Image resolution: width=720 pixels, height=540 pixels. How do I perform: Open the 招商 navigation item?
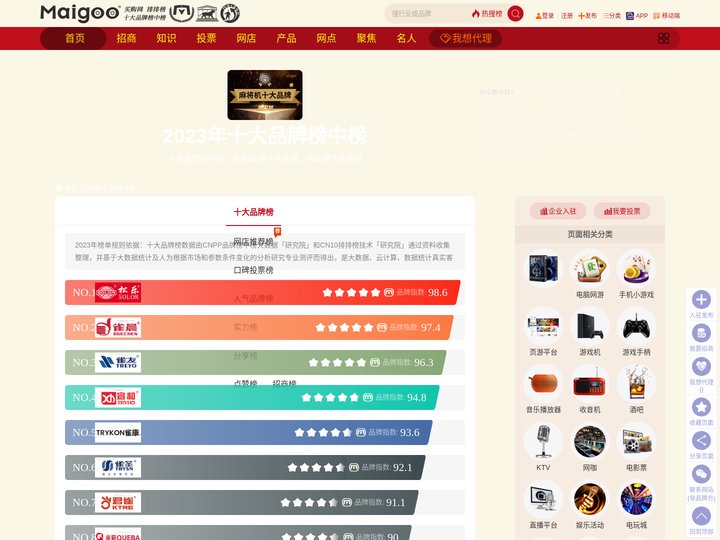tap(126, 38)
